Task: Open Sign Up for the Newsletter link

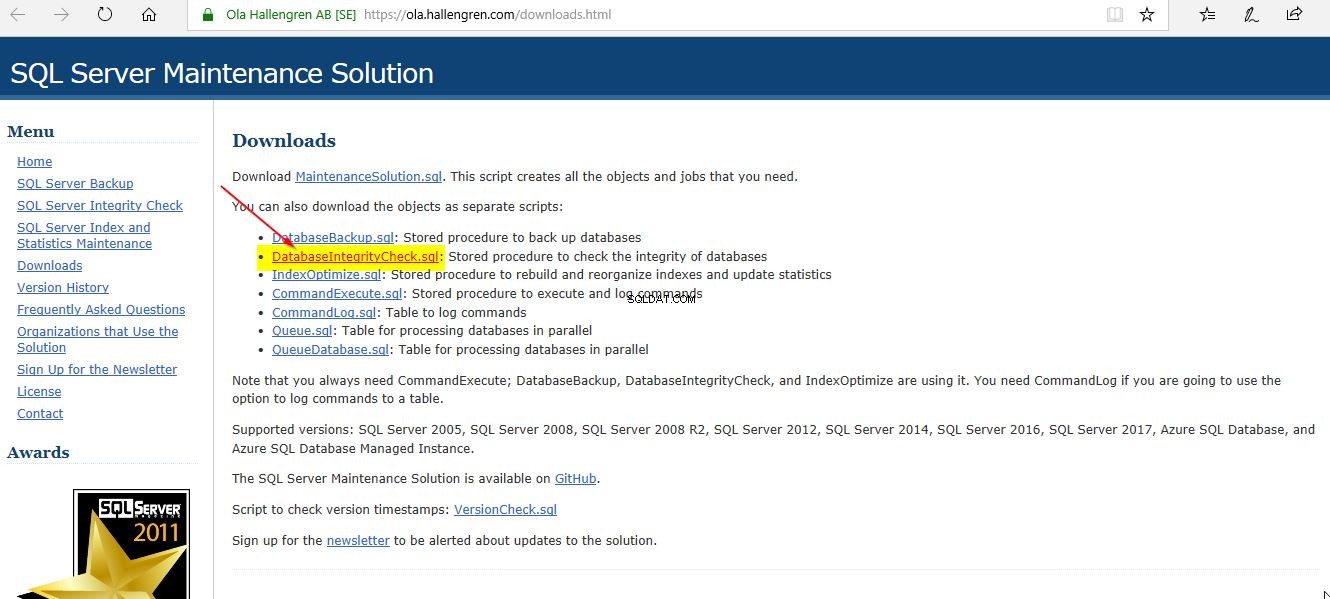Action: coord(97,370)
